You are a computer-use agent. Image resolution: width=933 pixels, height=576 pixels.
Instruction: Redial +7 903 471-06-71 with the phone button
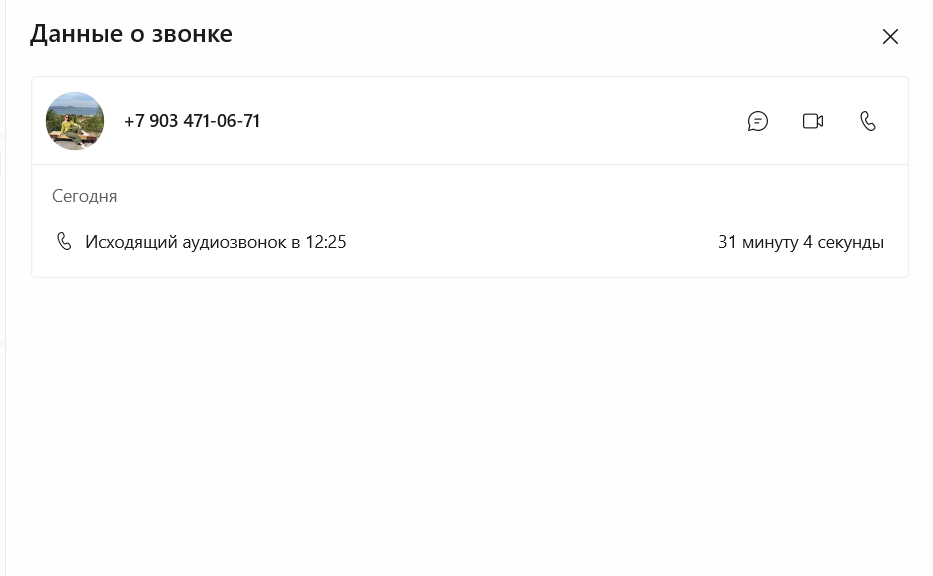coord(868,121)
